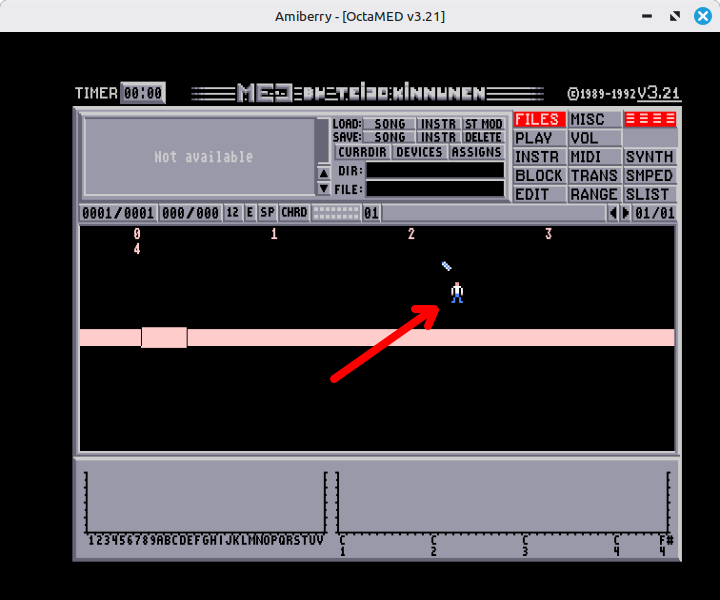The height and width of the screenshot is (600, 720).
Task: Open the FILES panel
Action: click(x=539, y=119)
